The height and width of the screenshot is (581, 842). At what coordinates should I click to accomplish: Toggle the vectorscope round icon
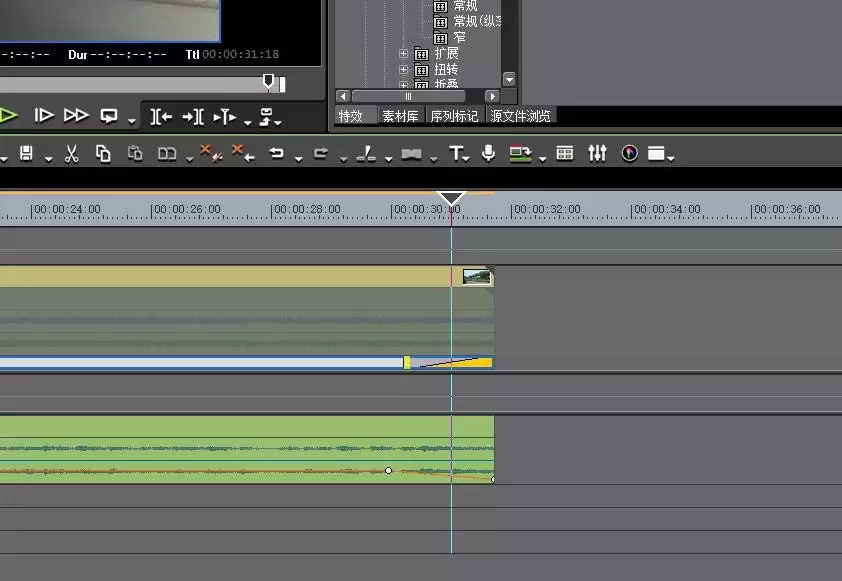(x=629, y=154)
